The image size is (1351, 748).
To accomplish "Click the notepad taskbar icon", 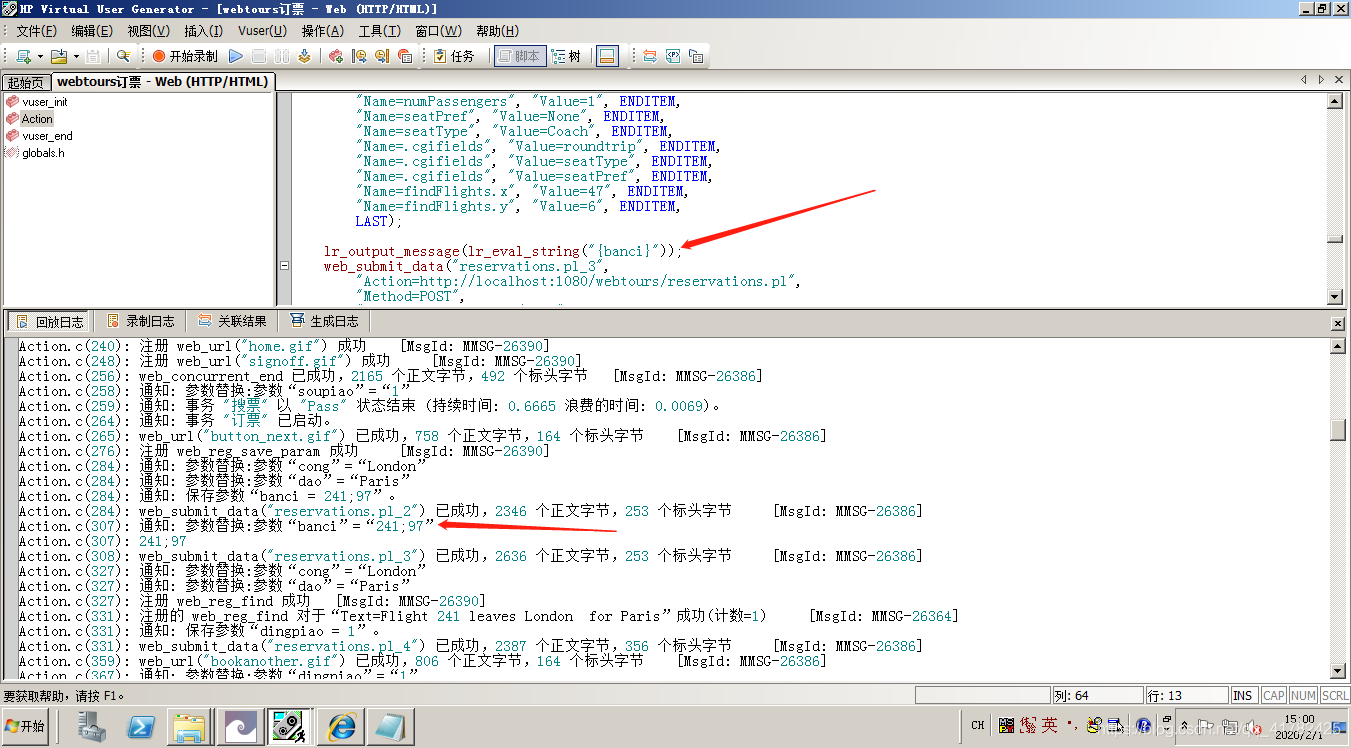I will (x=390, y=726).
